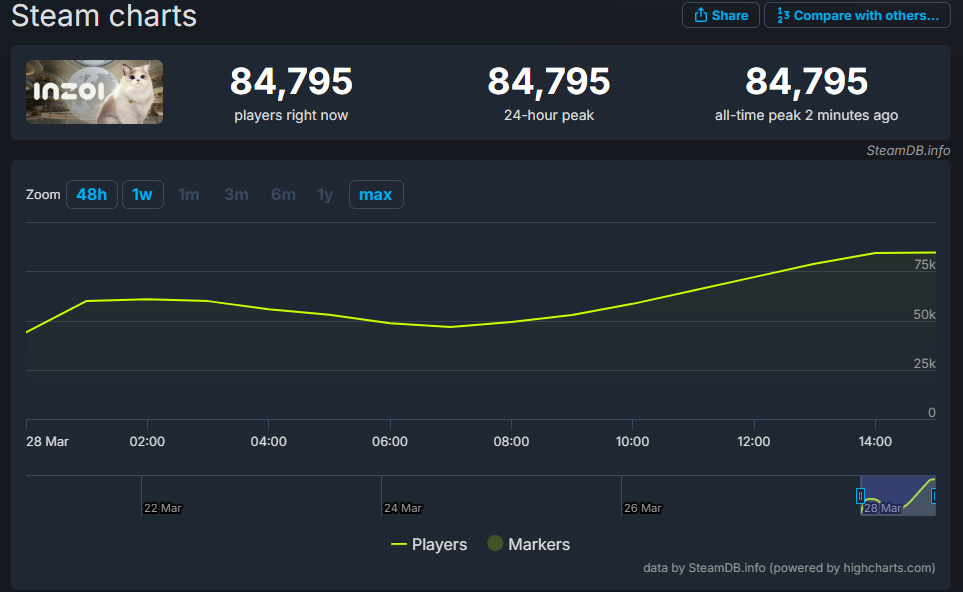The height and width of the screenshot is (592, 963).
Task: Open Compare with others dialog
Action: pos(857,15)
